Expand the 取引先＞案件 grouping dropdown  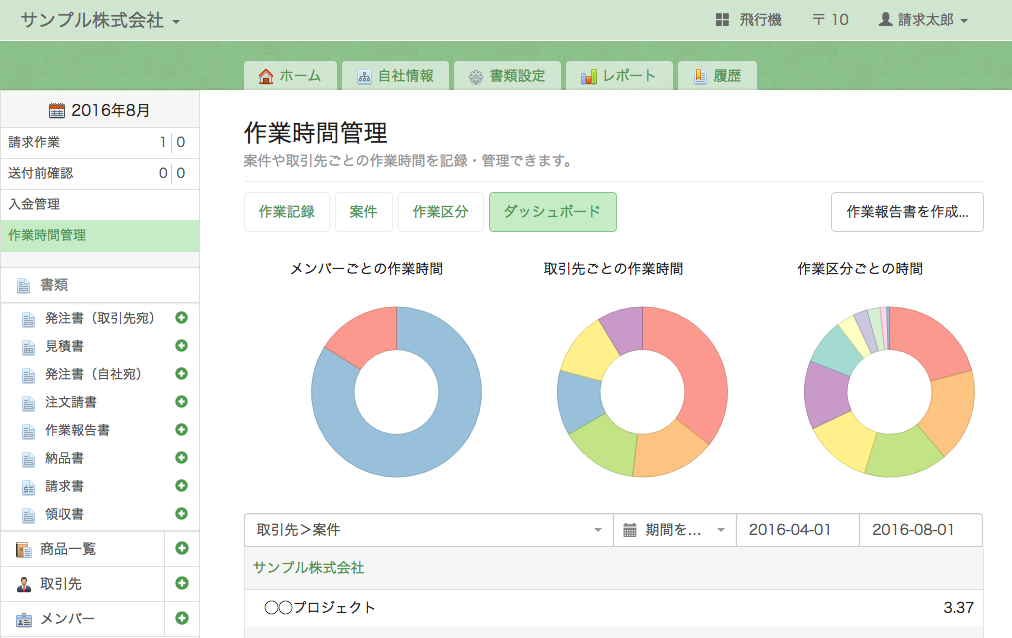tap(428, 530)
